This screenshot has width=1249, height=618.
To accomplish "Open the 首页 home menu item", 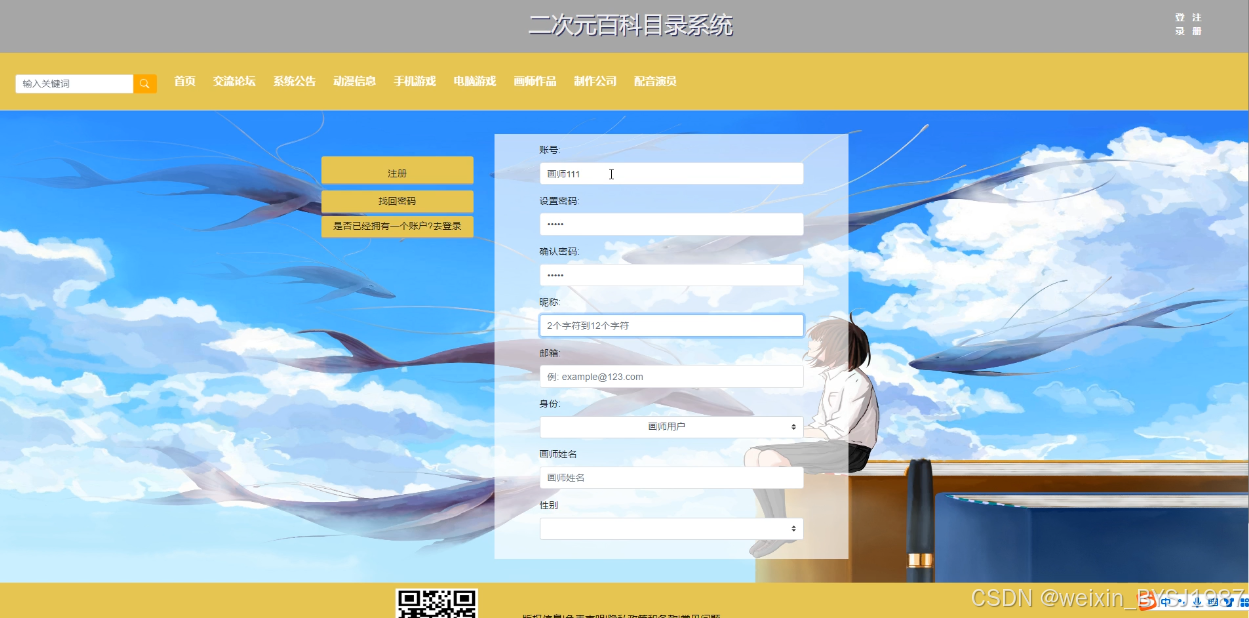I will point(184,81).
